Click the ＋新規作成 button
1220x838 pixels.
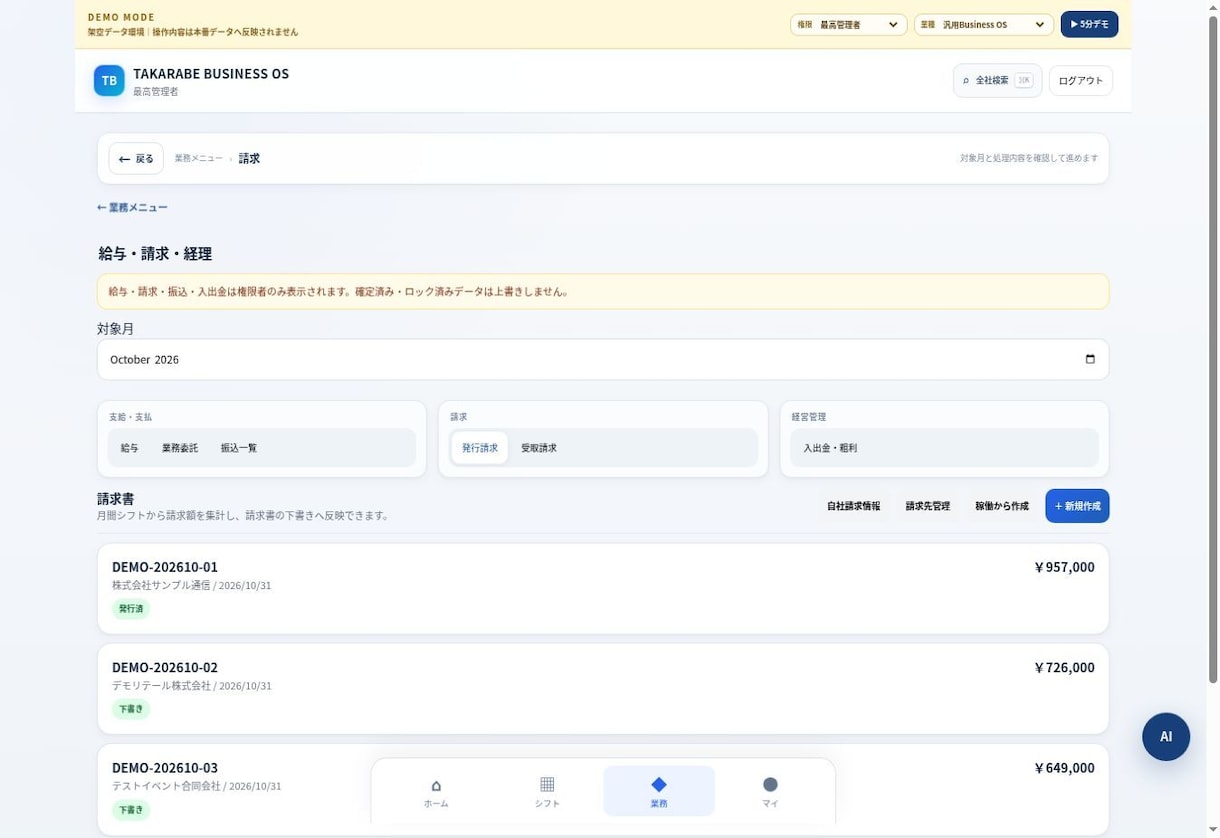(1077, 506)
